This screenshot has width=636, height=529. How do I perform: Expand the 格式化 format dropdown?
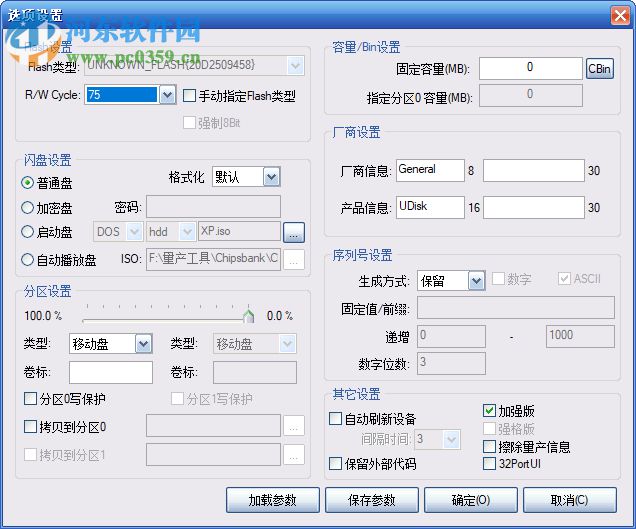coord(272,177)
